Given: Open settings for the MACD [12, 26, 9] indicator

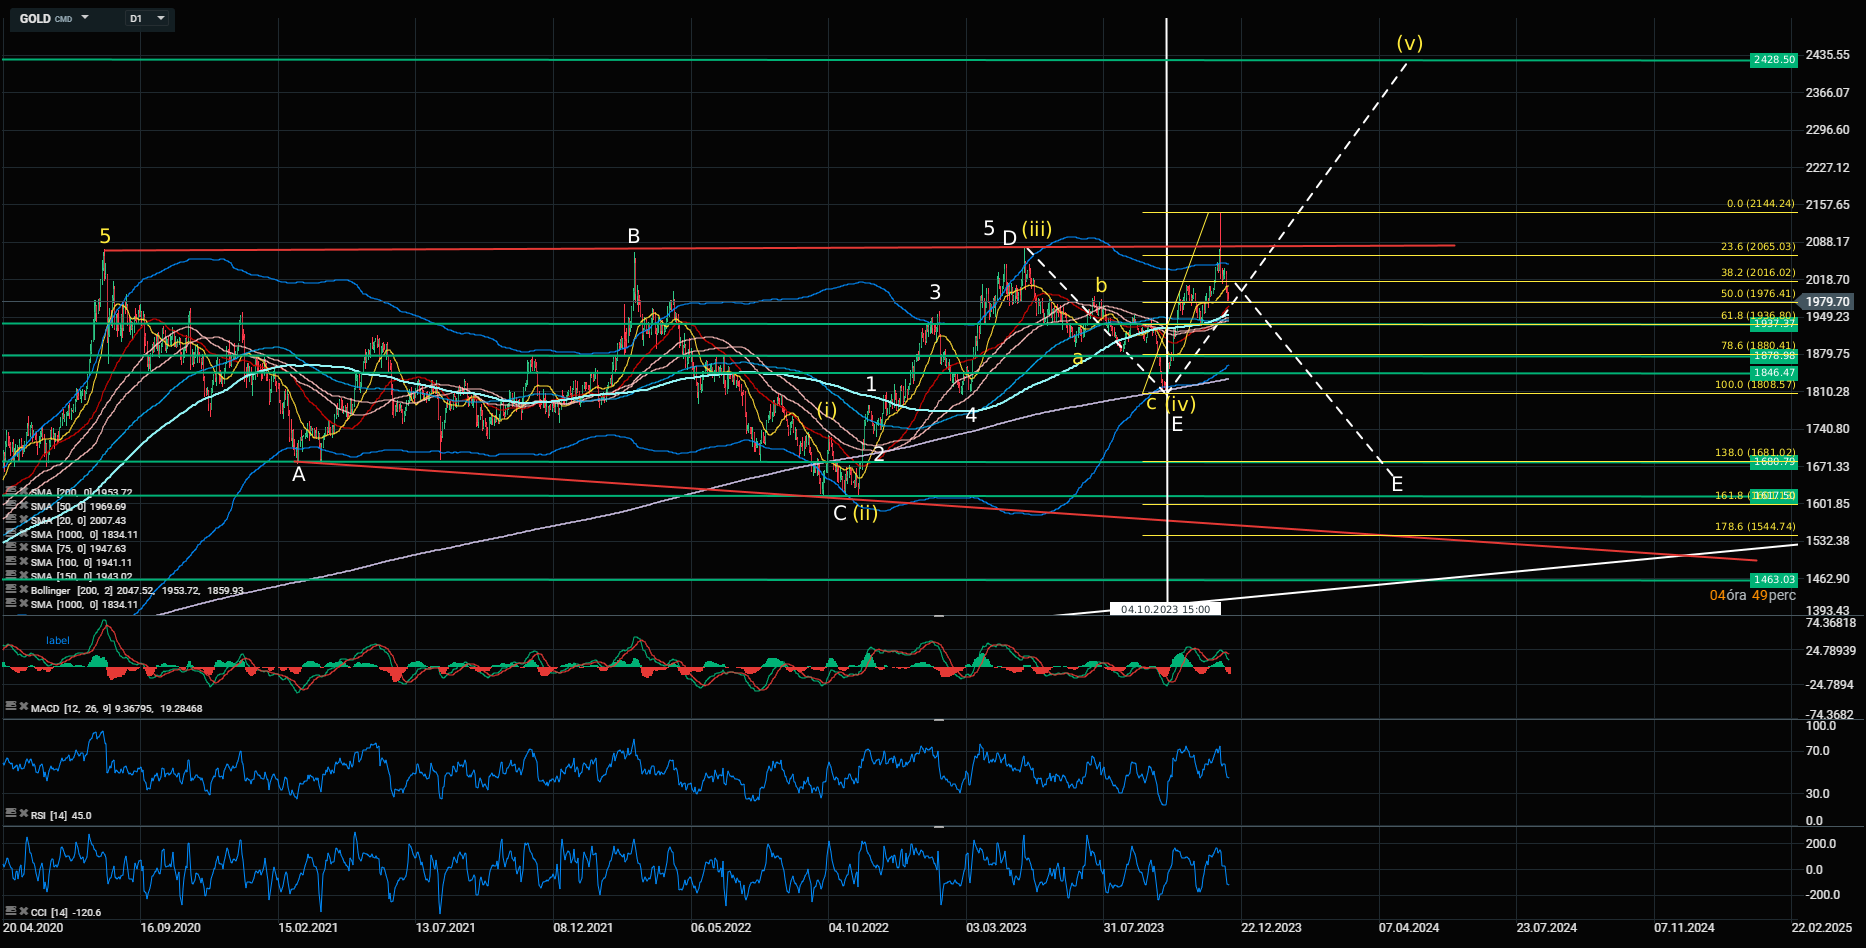Looking at the screenshot, I should tap(10, 706).
